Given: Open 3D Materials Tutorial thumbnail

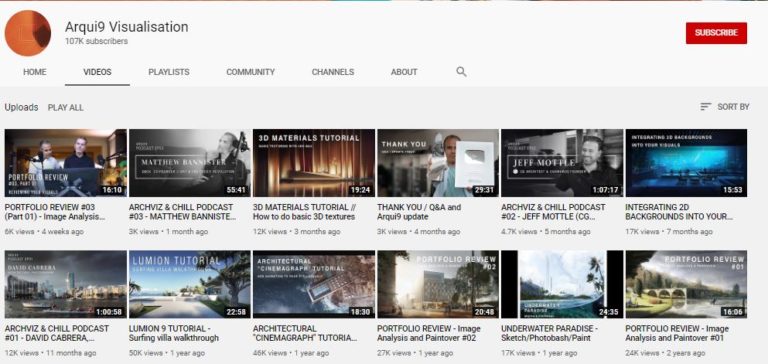Looking at the screenshot, I should [314, 163].
